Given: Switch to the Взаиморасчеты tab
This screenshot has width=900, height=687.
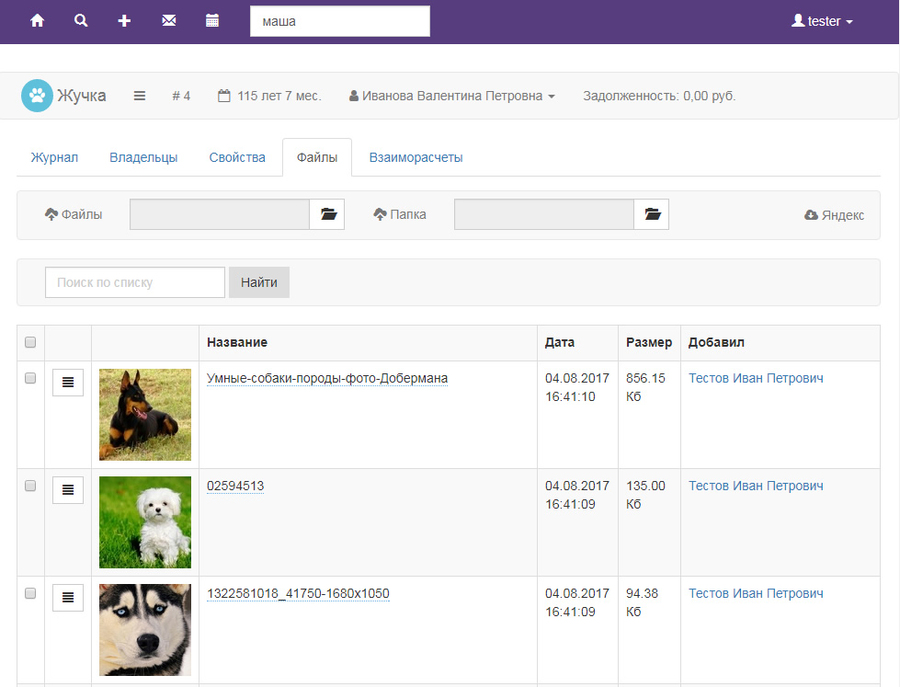Looking at the screenshot, I should tap(416, 157).
